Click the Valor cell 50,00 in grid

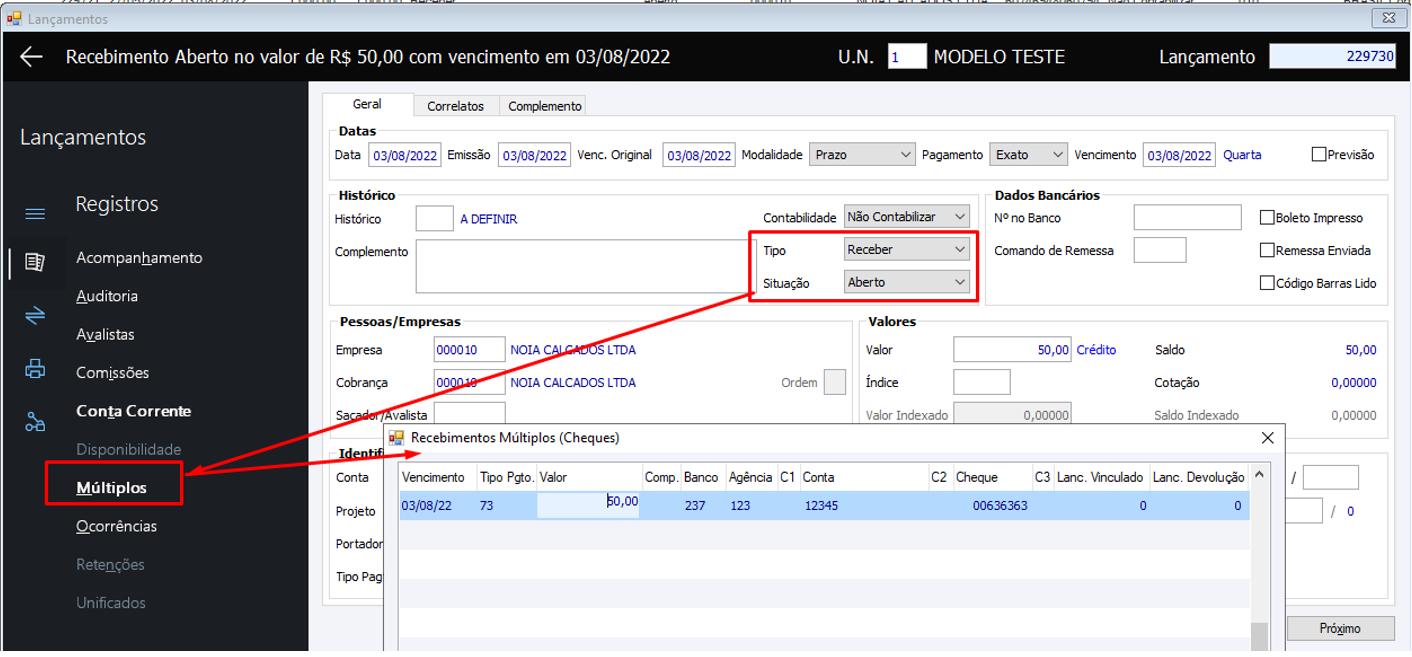[590, 505]
